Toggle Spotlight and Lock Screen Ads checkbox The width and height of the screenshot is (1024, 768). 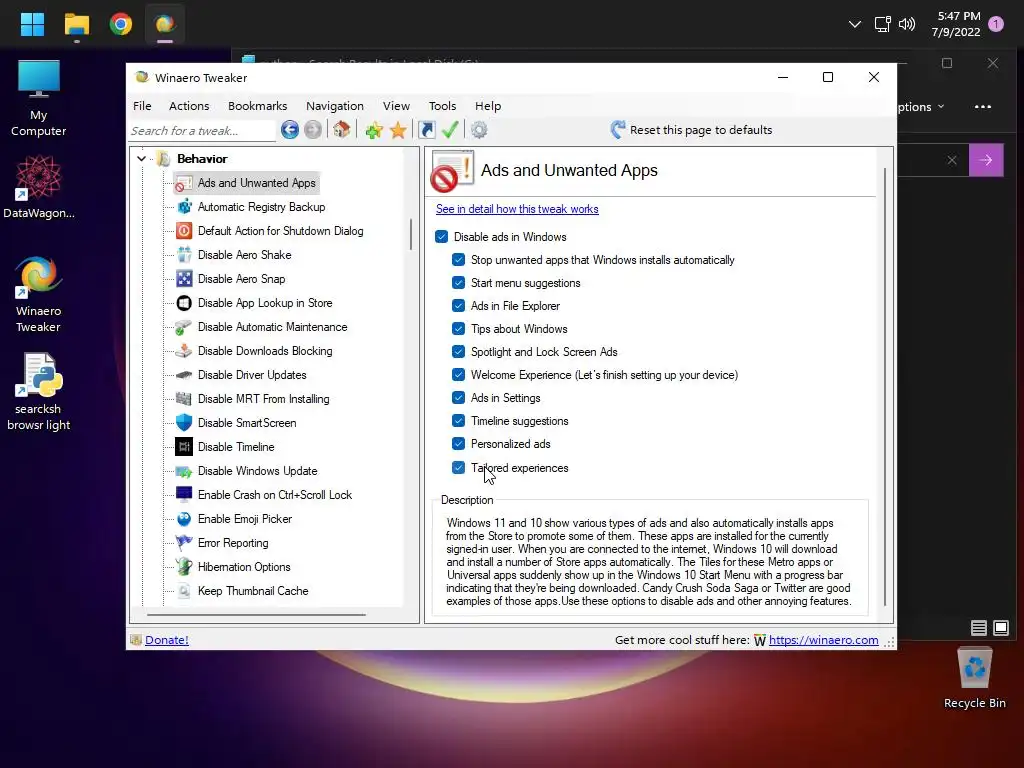click(x=458, y=351)
